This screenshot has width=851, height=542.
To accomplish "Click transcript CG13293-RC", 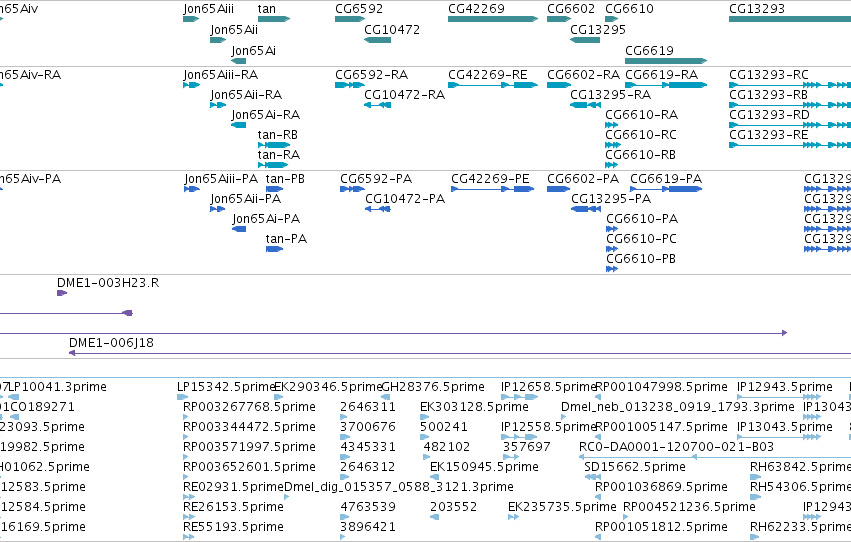I will (x=769, y=74).
